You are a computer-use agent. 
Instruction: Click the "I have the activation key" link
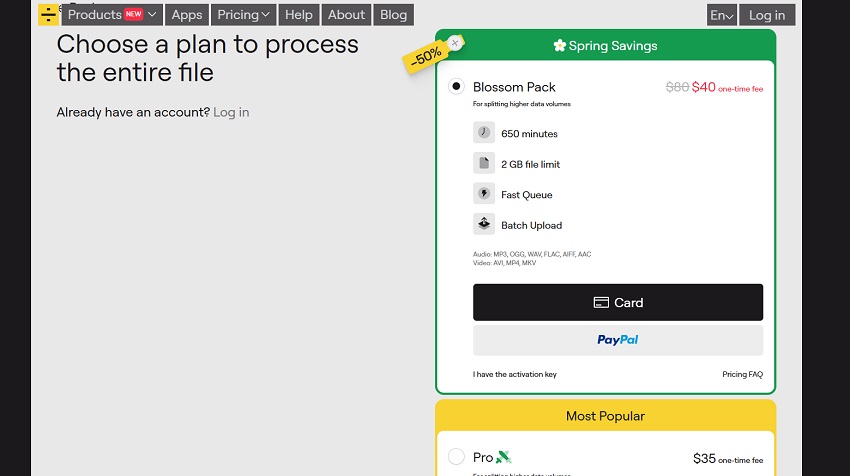(x=515, y=375)
